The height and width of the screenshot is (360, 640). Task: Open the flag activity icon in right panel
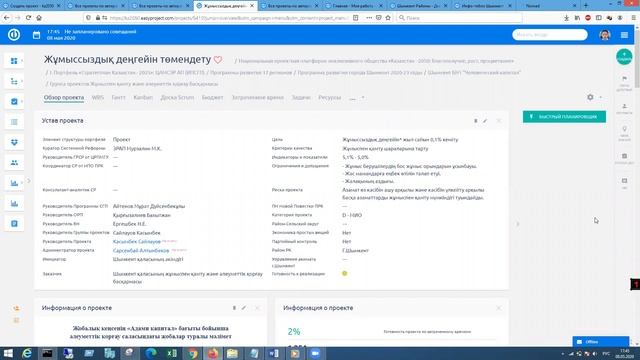coord(624,78)
